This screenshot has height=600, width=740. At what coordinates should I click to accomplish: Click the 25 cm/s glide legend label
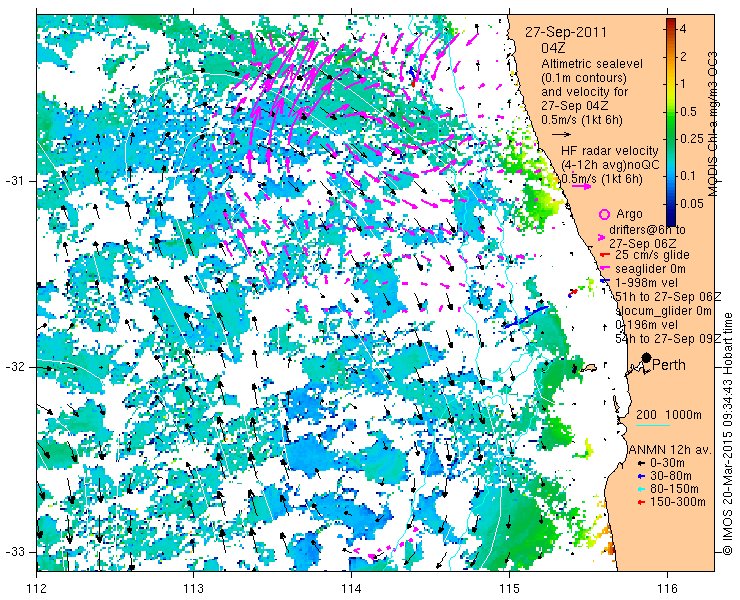tap(653, 255)
